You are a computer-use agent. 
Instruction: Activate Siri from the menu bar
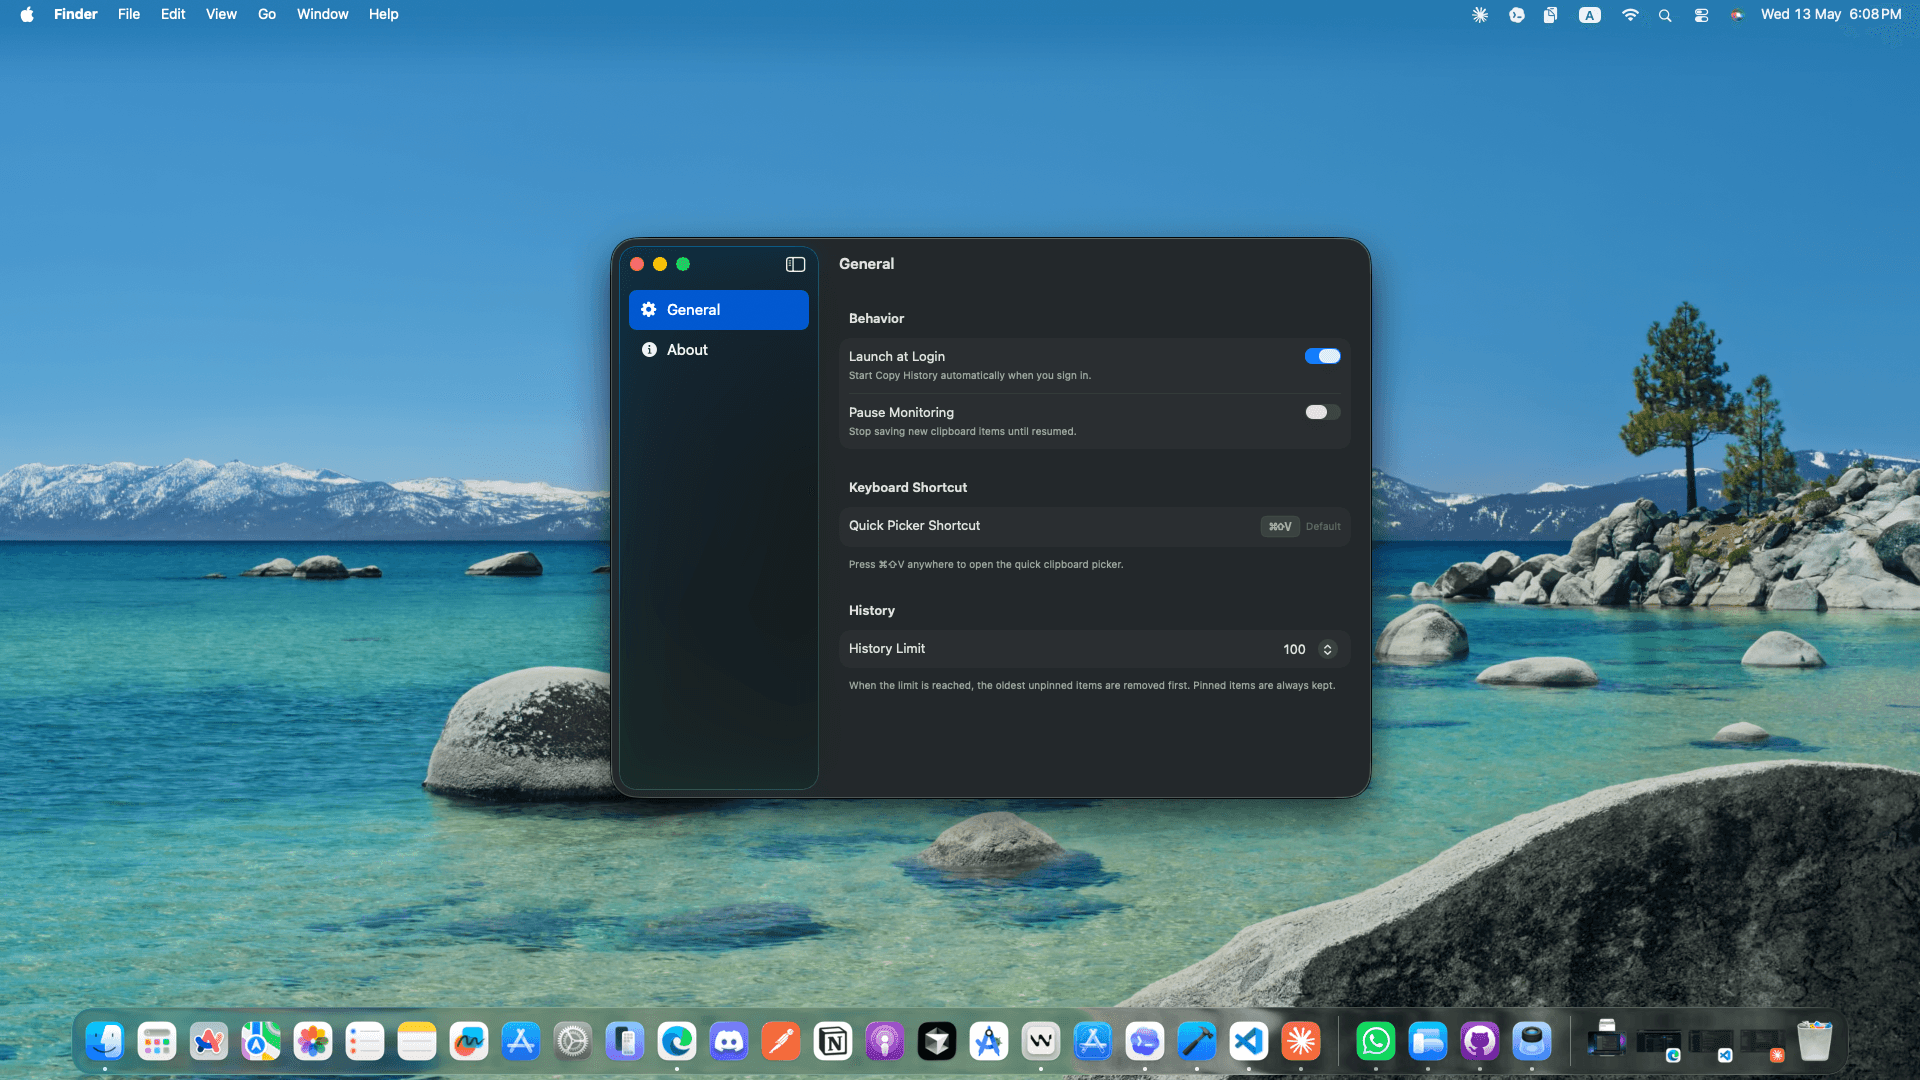[x=1737, y=15]
